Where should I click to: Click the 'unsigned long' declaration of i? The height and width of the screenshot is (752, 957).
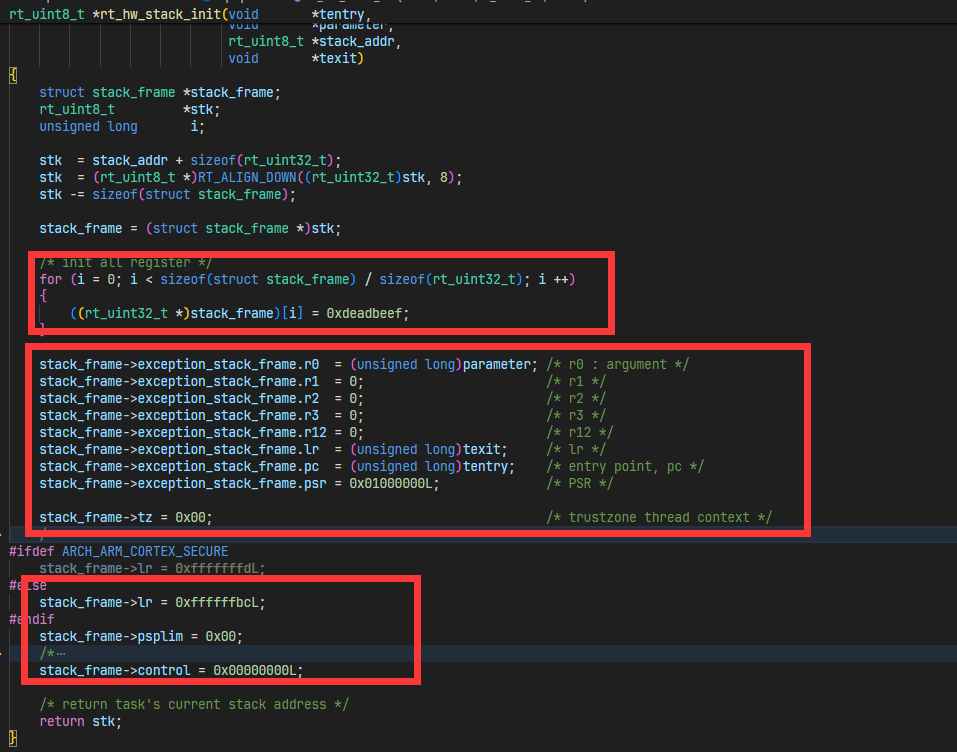tap(88, 126)
